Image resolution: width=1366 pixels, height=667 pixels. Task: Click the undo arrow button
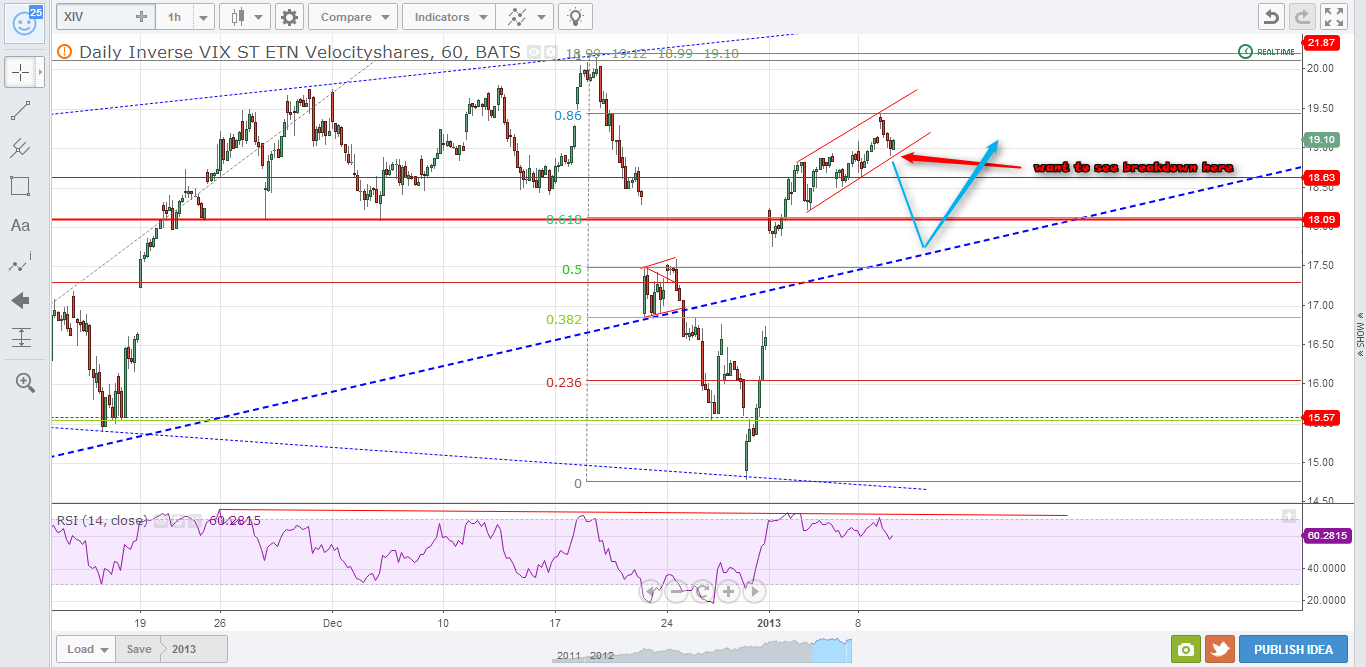(1272, 17)
